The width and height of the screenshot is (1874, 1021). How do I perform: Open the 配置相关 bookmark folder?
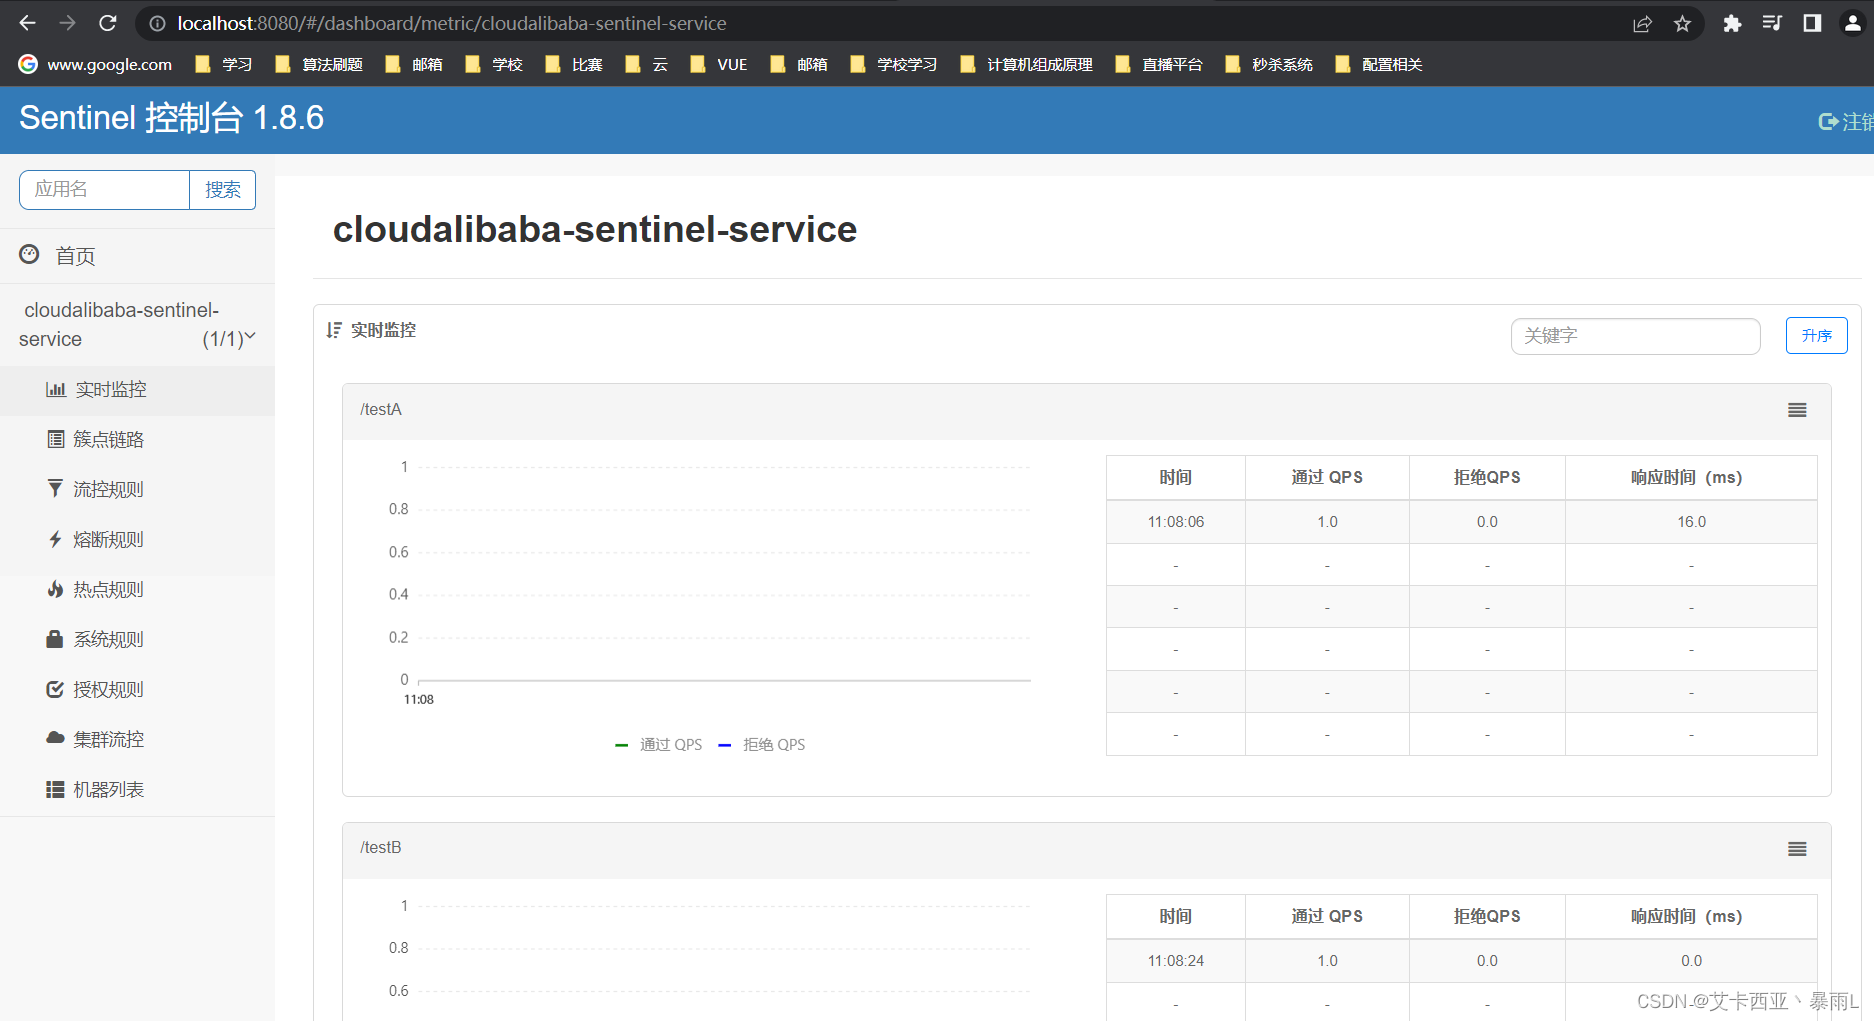coord(1379,64)
